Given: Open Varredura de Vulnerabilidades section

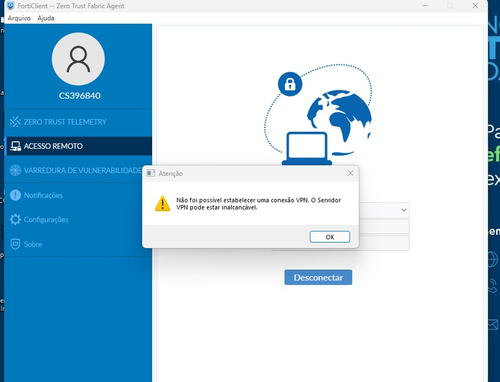Looking at the screenshot, I should click(78, 170).
